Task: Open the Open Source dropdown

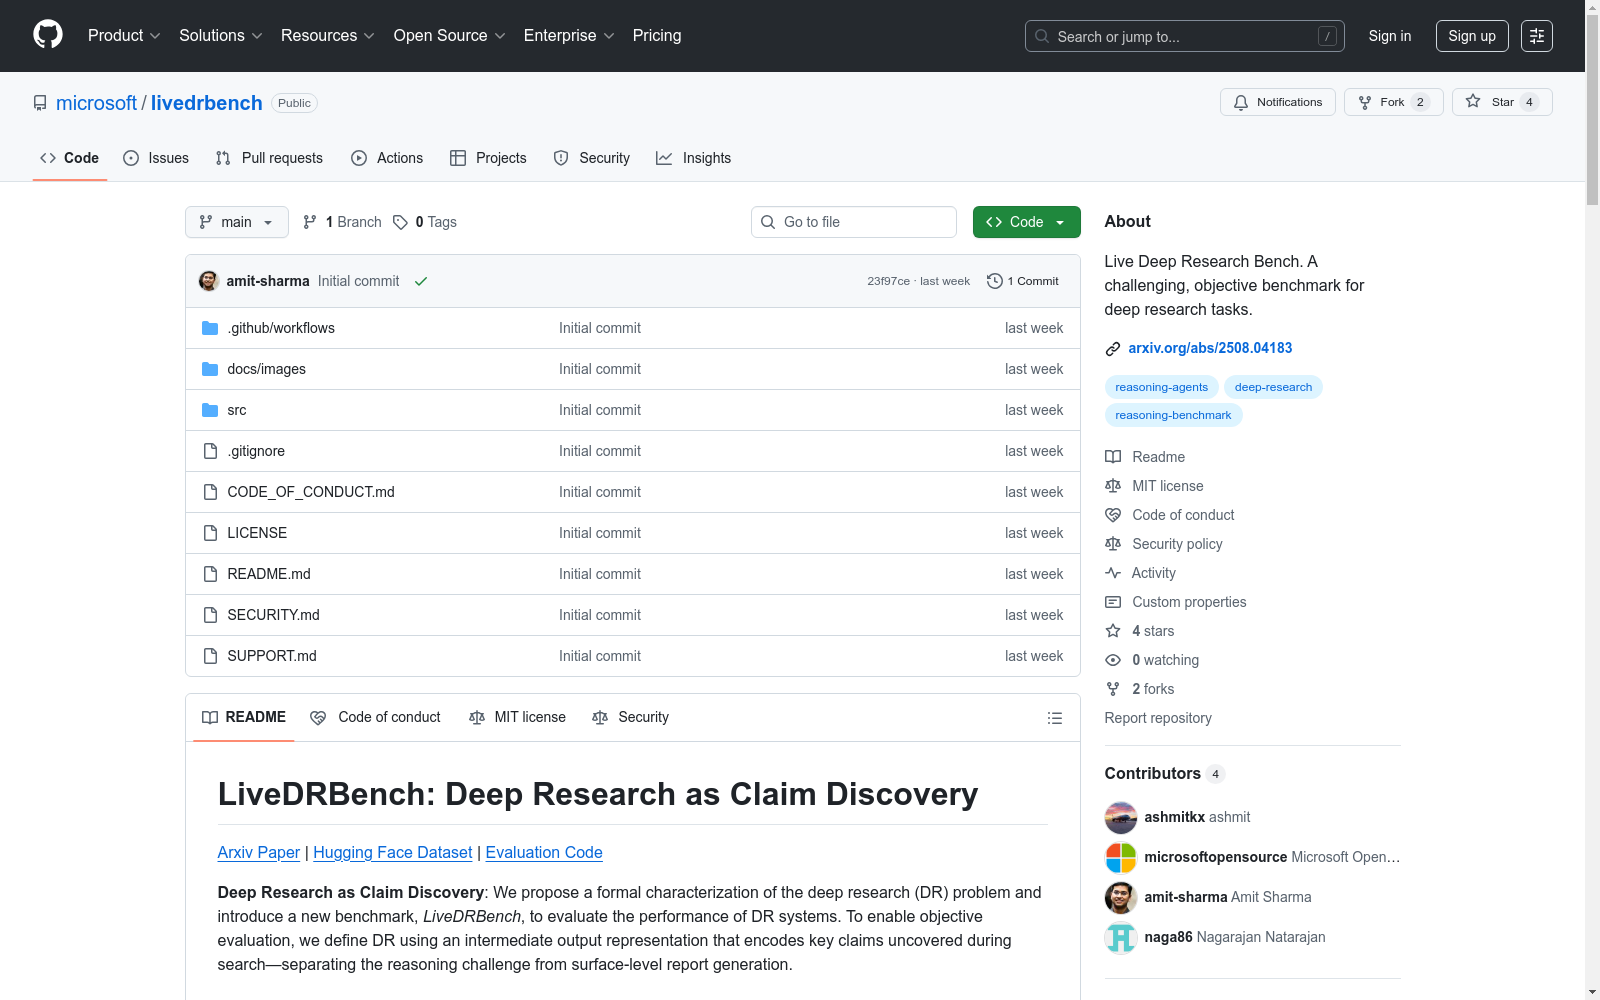Action: [x=450, y=36]
